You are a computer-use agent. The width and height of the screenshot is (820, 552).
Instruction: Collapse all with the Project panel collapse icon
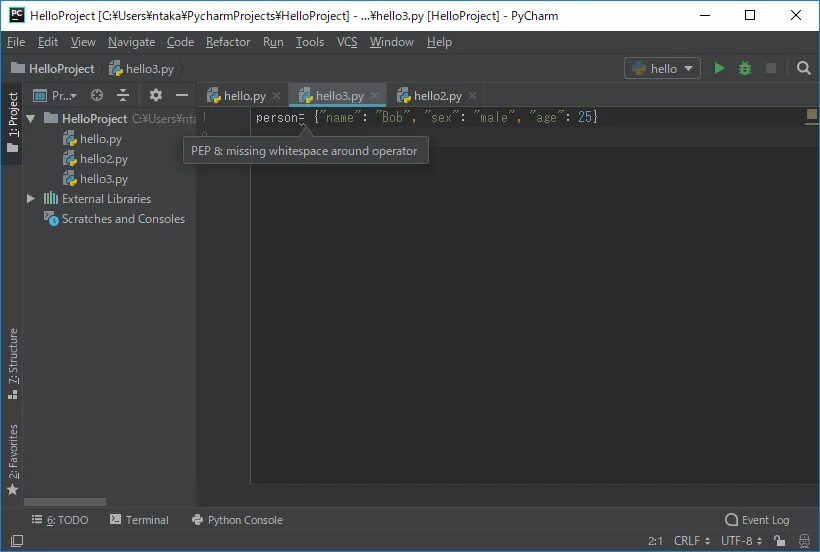click(123, 95)
